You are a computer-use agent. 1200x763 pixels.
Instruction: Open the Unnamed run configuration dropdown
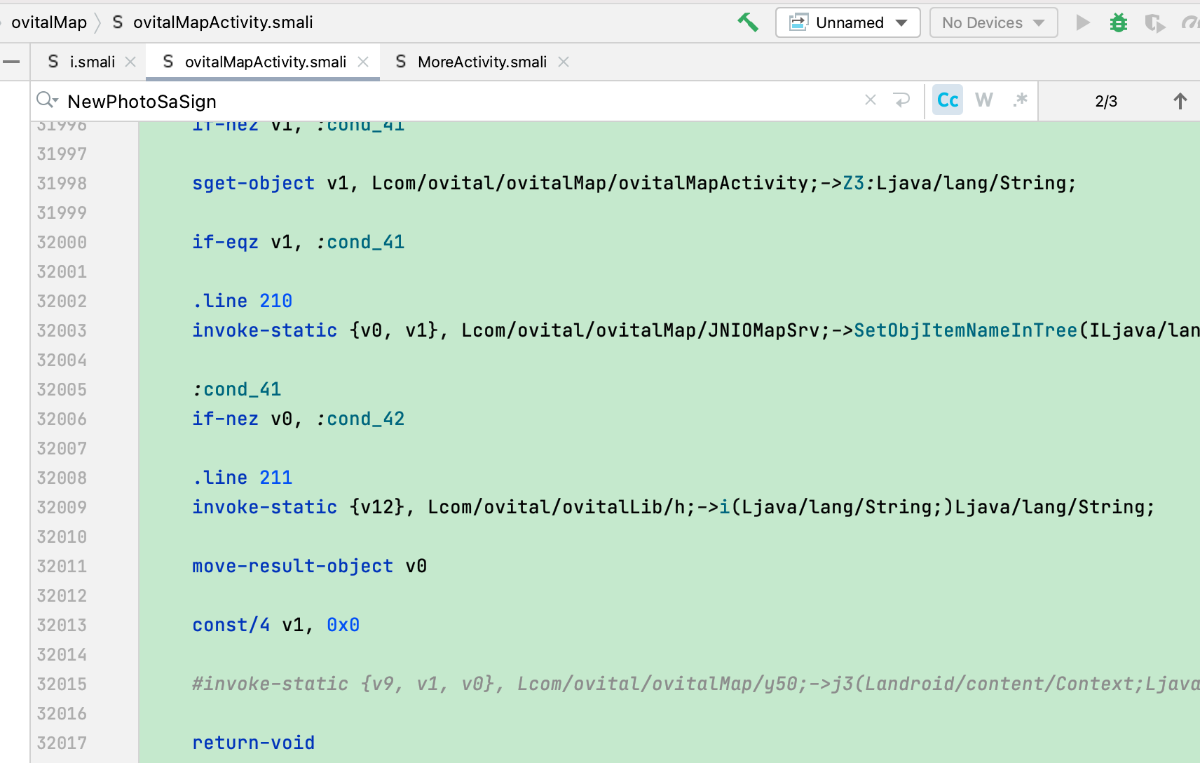(848, 22)
